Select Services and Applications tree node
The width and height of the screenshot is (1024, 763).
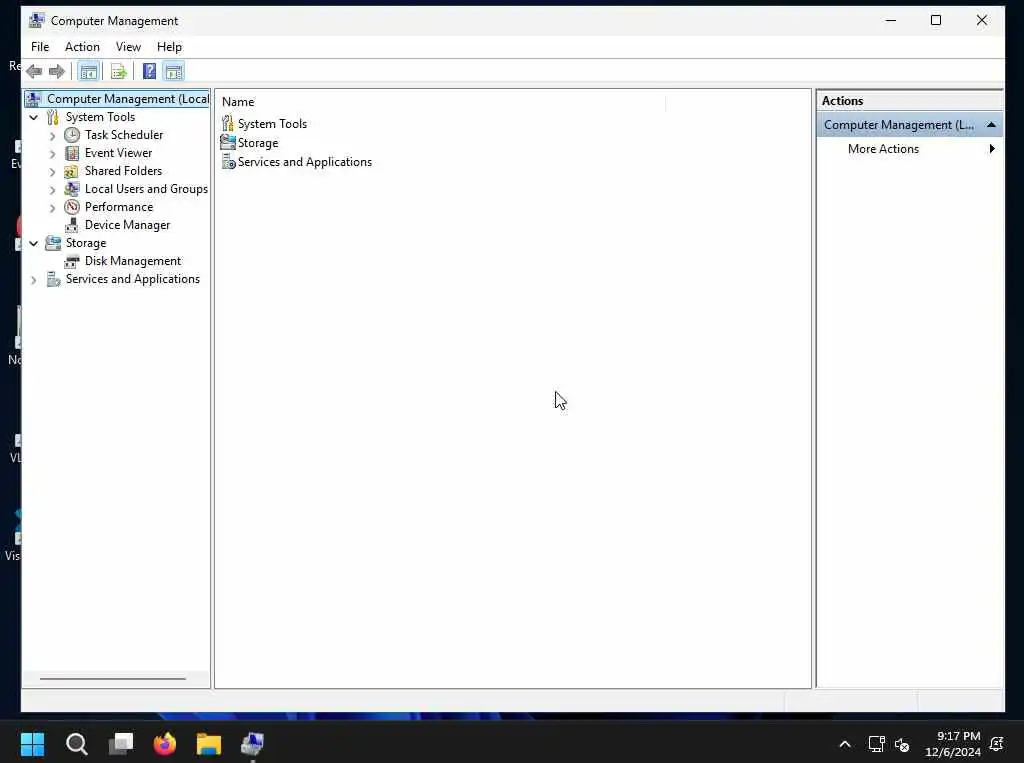(133, 279)
